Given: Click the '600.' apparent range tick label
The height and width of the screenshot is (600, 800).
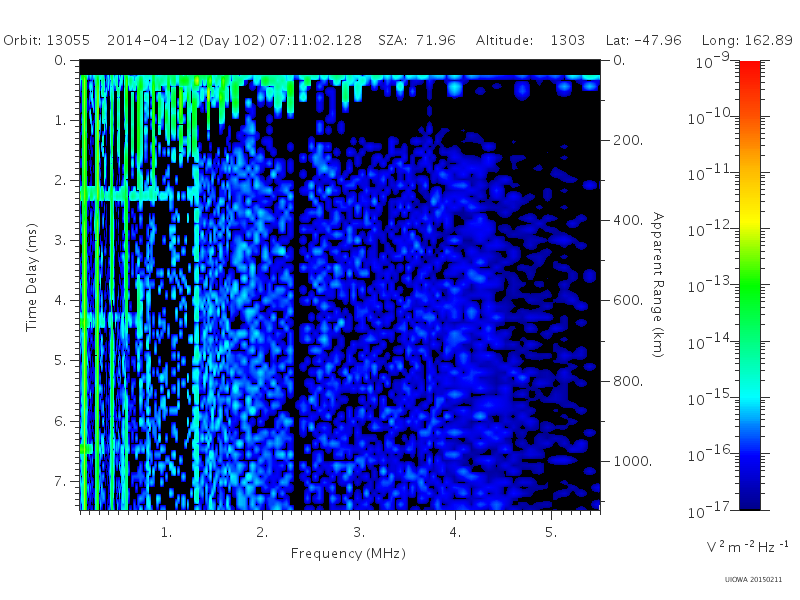Looking at the screenshot, I should point(628,301).
